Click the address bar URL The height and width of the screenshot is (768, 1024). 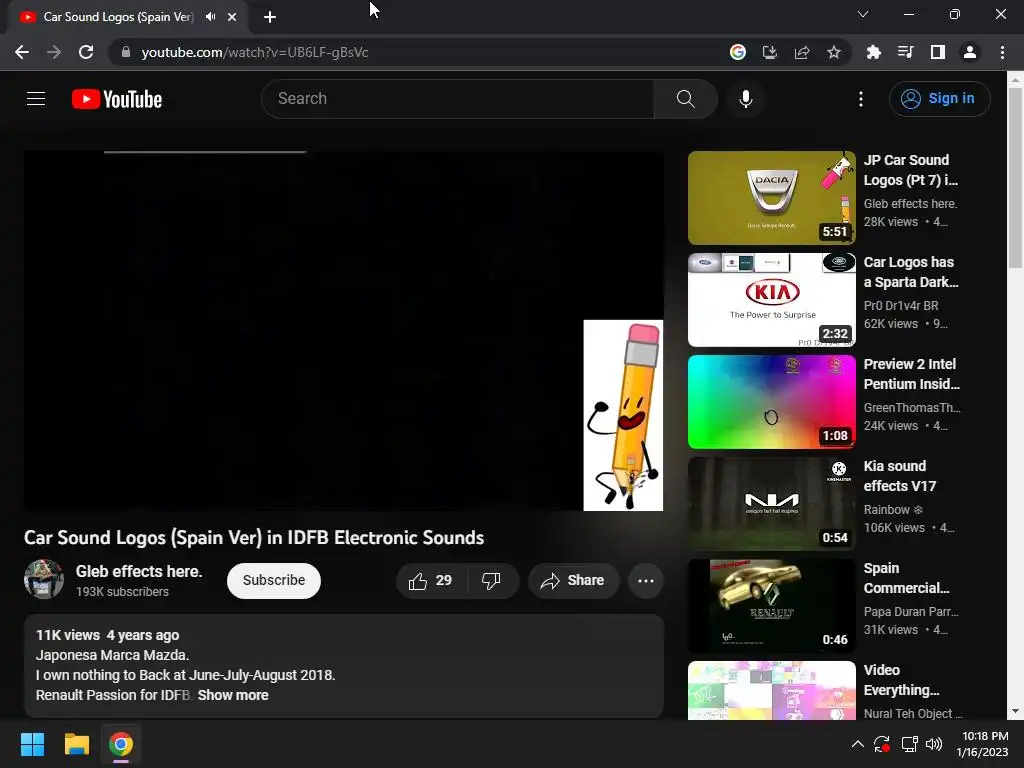255,52
